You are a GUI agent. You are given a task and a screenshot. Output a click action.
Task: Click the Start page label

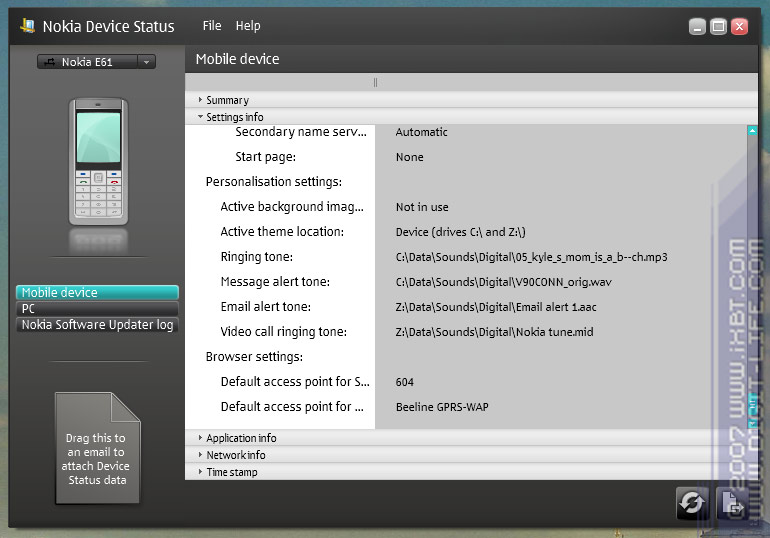pos(266,157)
